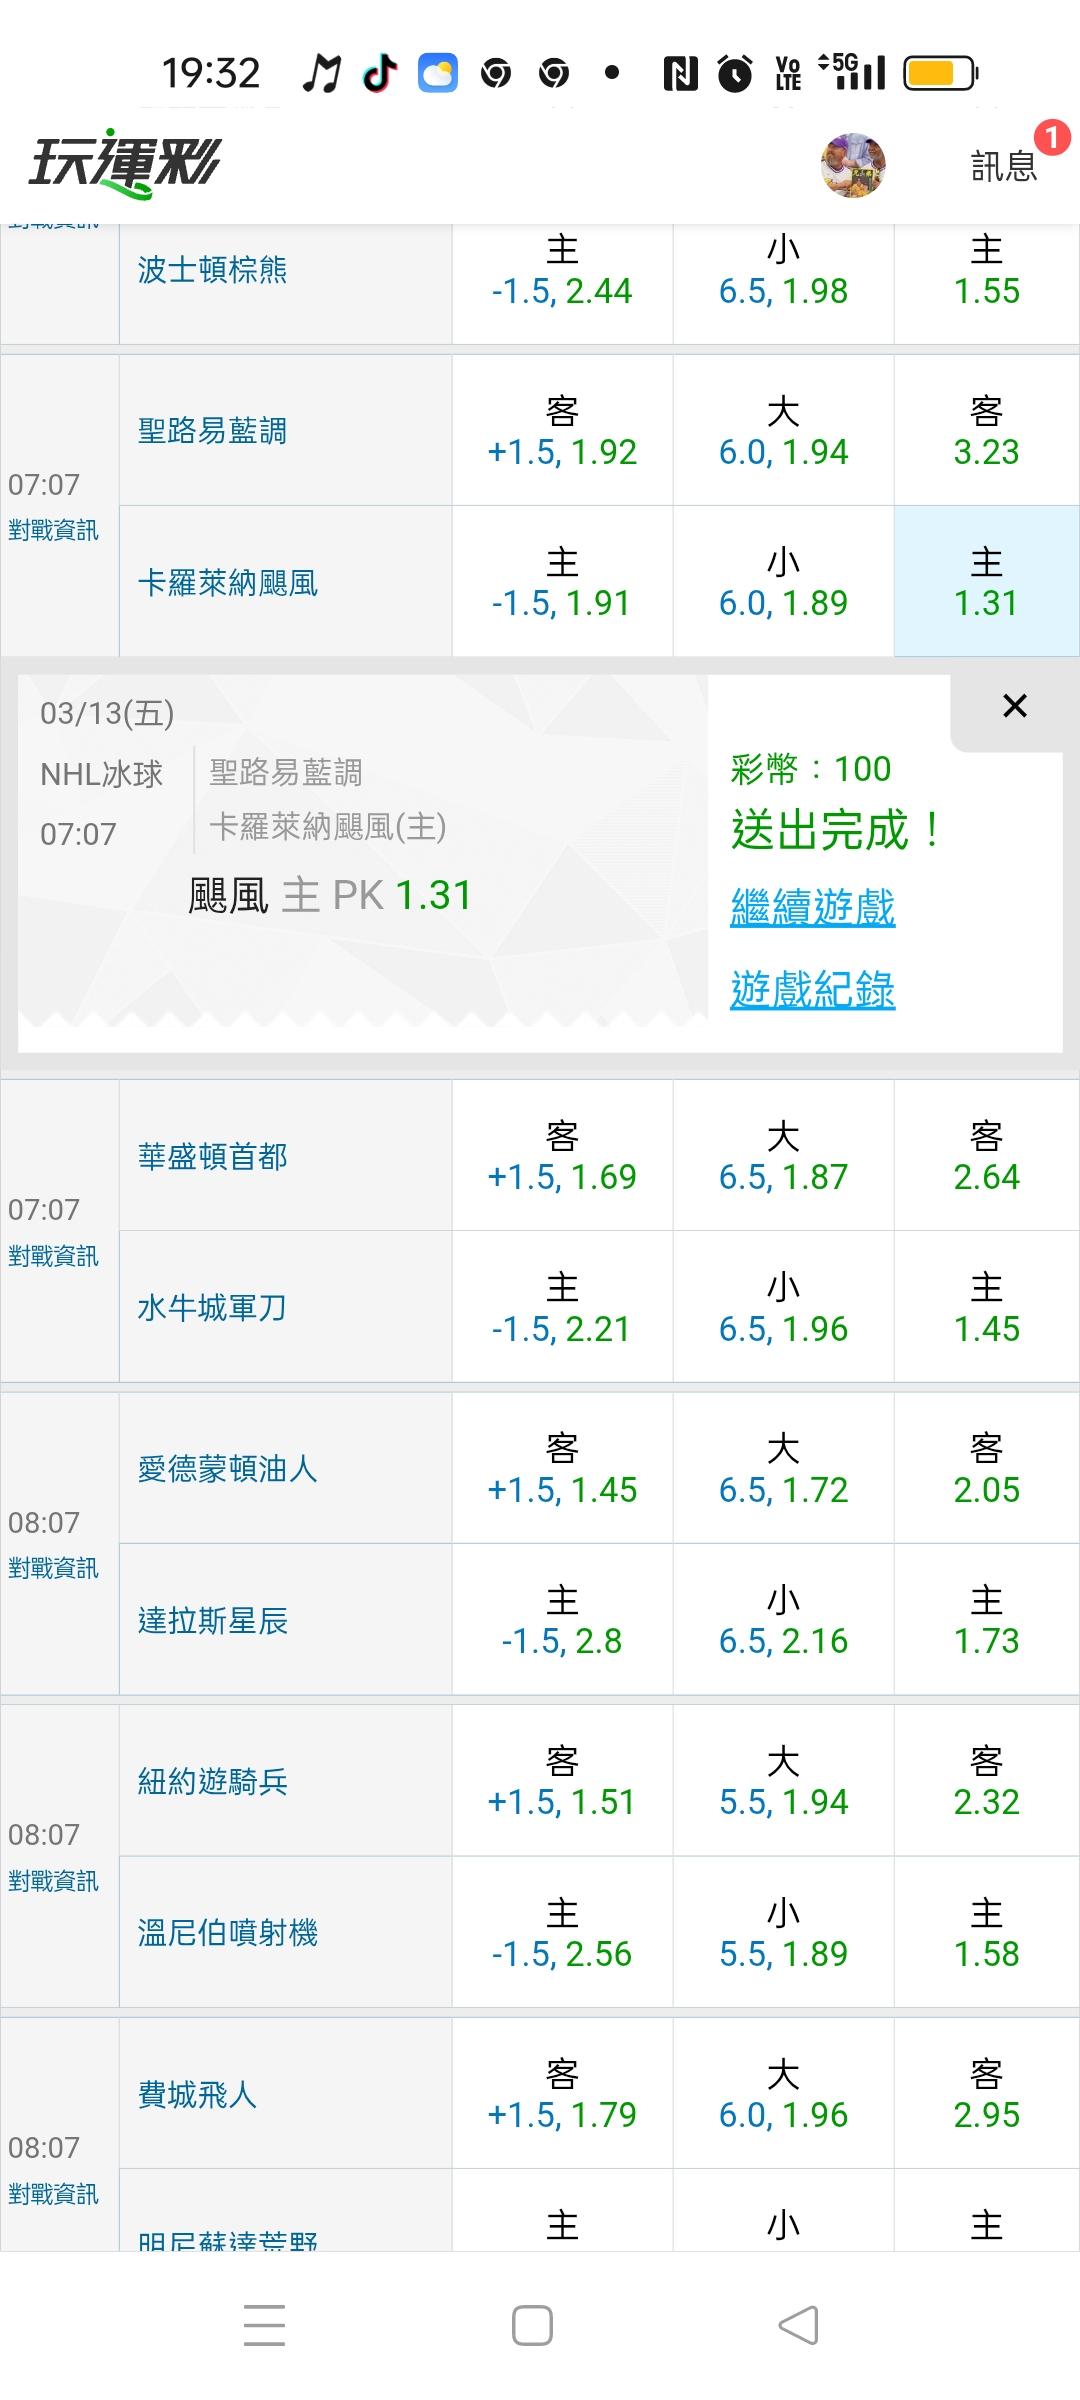Toggle selected 主 1.31 Carolina moneyline
This screenshot has height=2400, width=1080.
[x=986, y=582]
